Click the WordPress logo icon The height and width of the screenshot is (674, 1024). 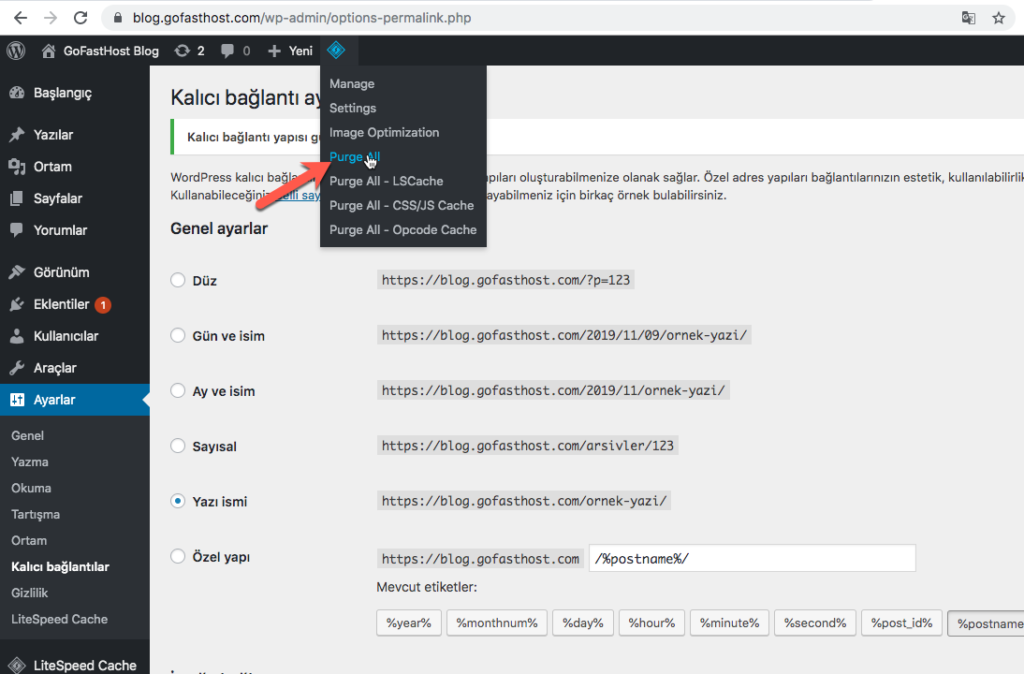[x=16, y=51]
